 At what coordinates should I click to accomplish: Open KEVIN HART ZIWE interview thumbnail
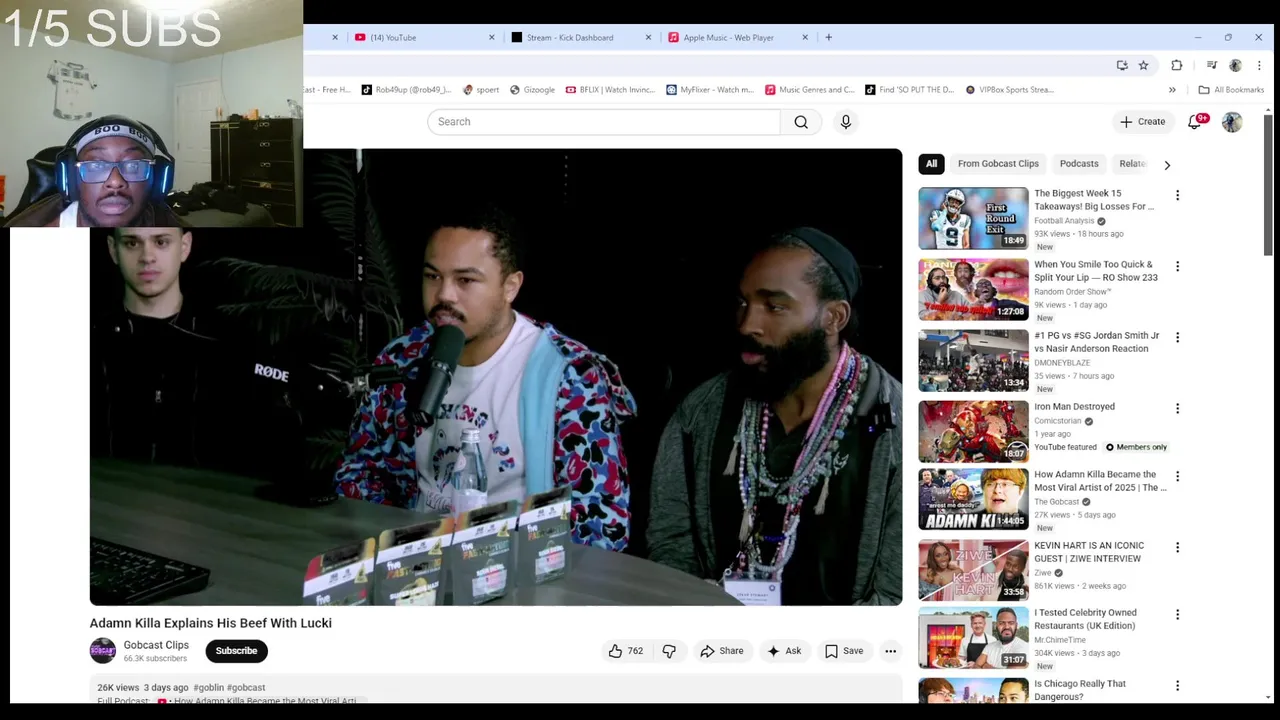click(x=973, y=570)
